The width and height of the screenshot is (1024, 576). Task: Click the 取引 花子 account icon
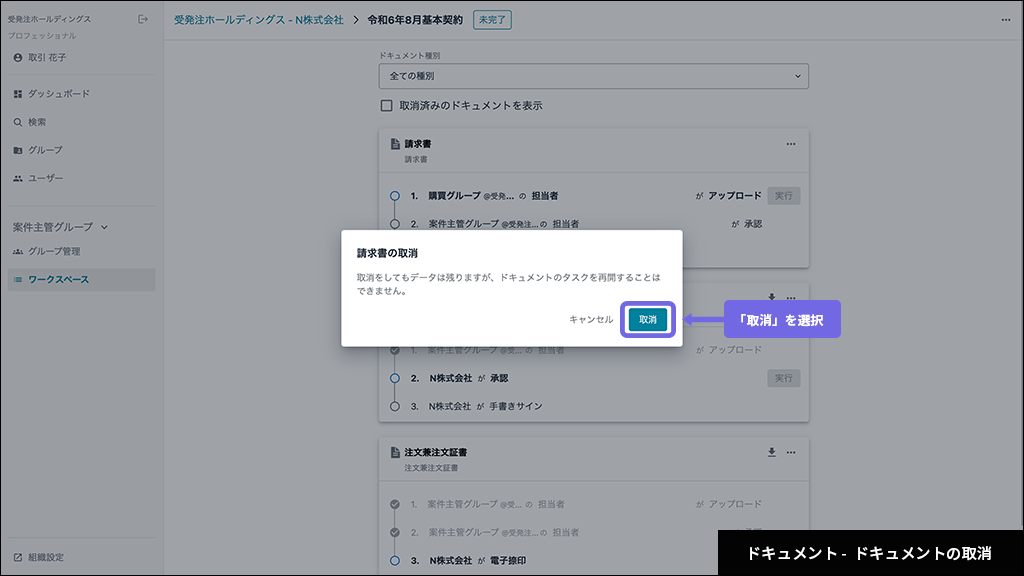point(18,57)
